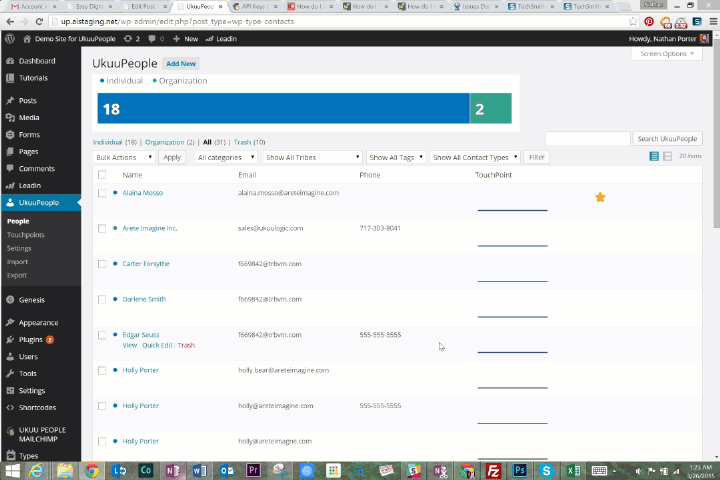Open Genesis settings
Image resolution: width=720 pixels, height=480 pixels.
pyautogui.click(x=32, y=299)
